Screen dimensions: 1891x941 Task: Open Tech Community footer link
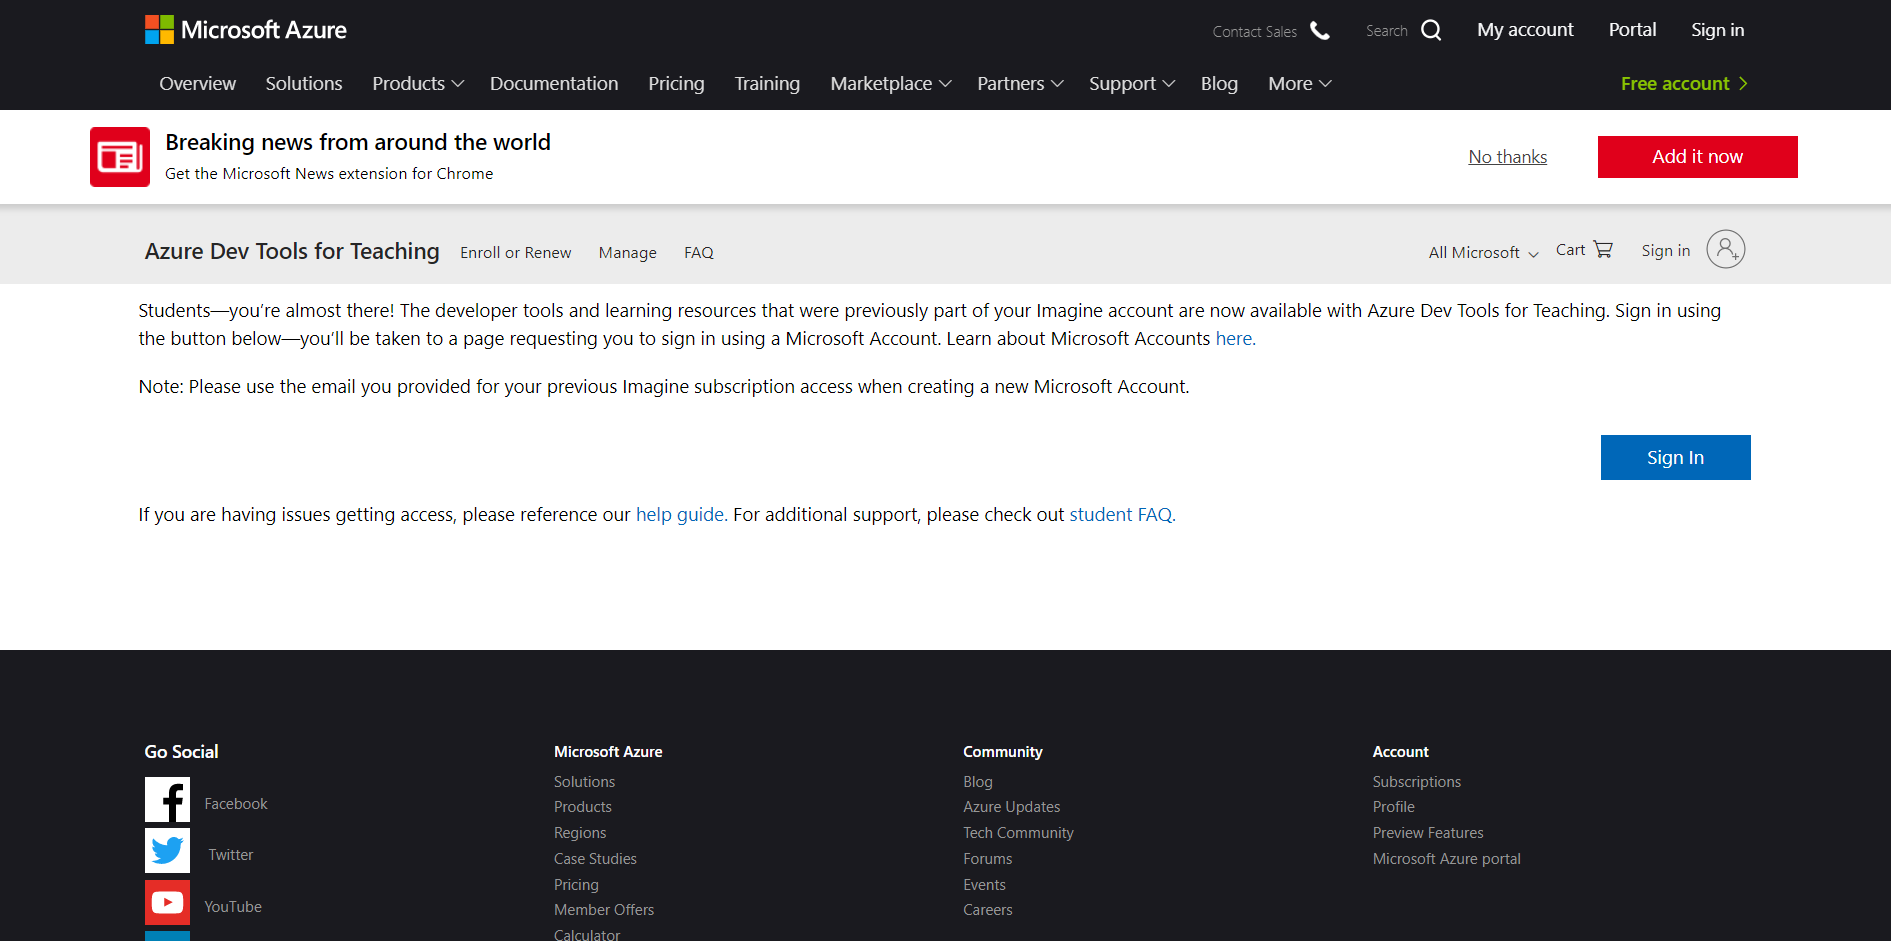click(x=1018, y=833)
